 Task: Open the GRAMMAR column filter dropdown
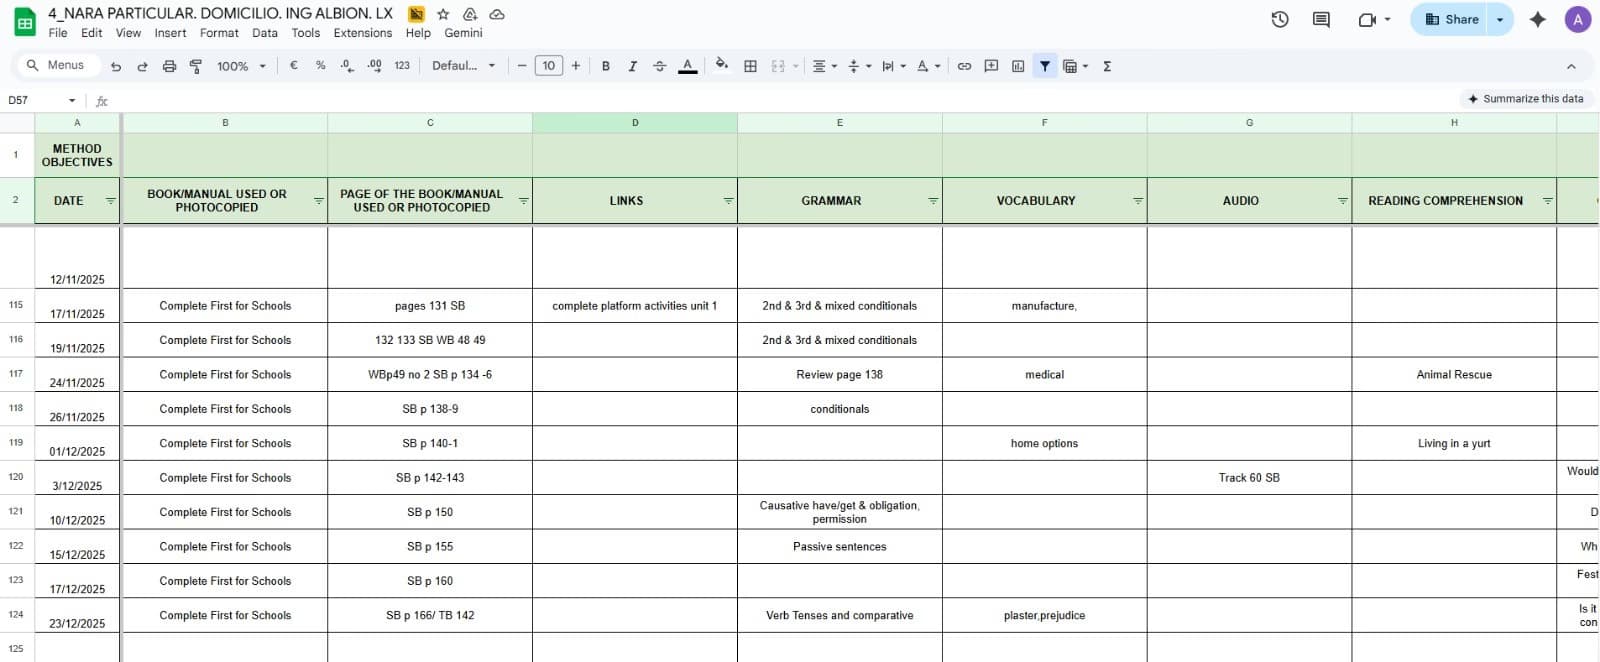(932, 201)
